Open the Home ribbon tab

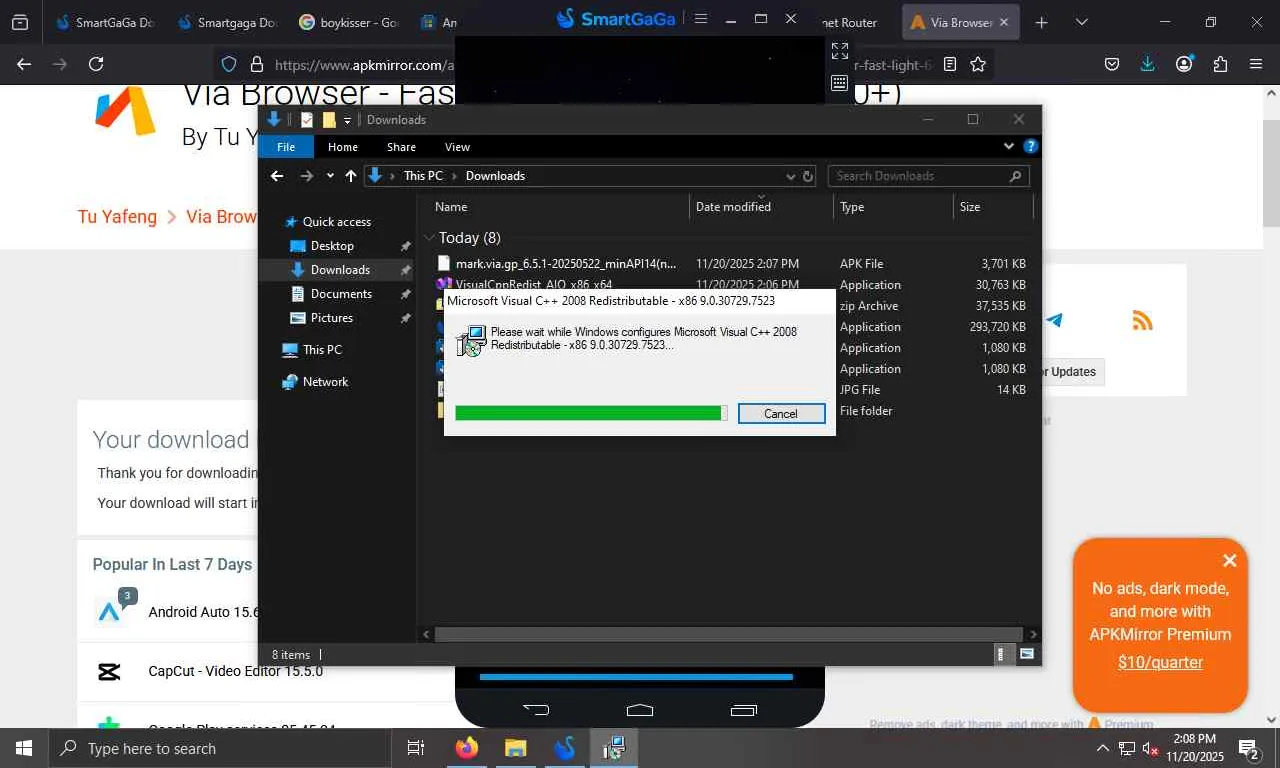click(343, 147)
